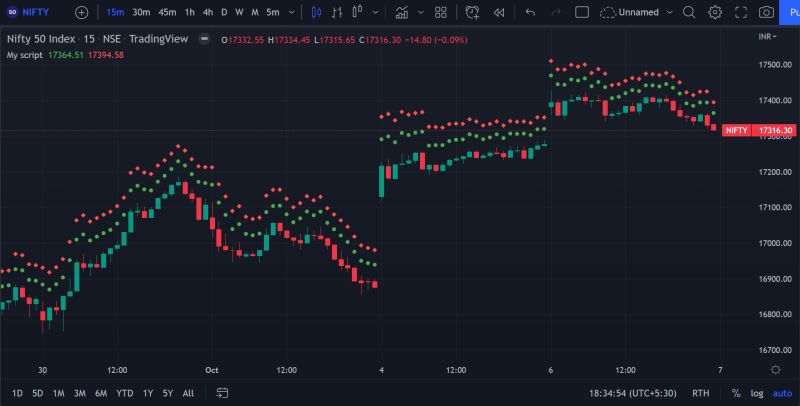This screenshot has height=406, width=800.
Task: Enter fullscreen mode
Action: [741, 12]
